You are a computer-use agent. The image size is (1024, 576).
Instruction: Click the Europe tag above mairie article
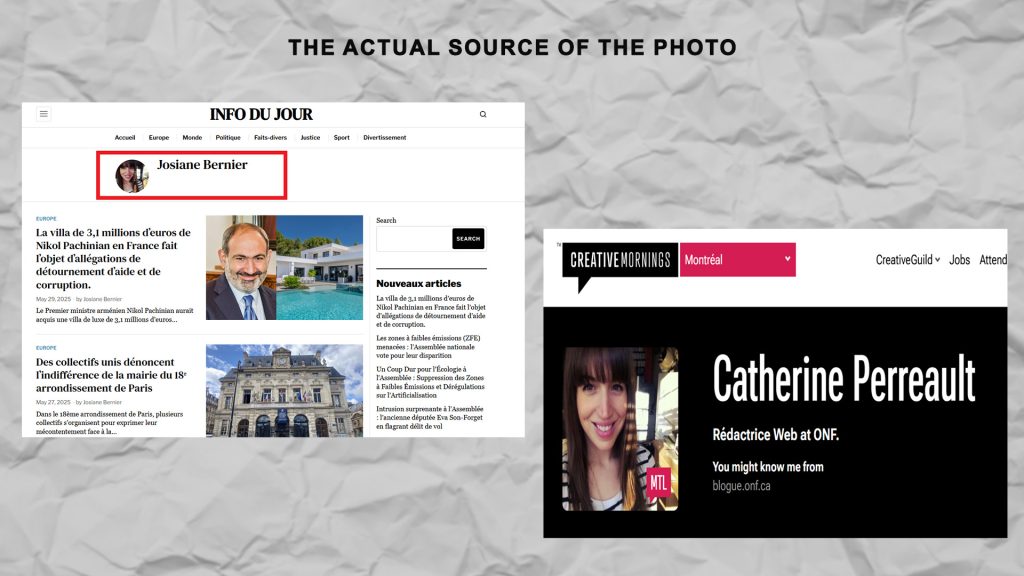(46, 348)
